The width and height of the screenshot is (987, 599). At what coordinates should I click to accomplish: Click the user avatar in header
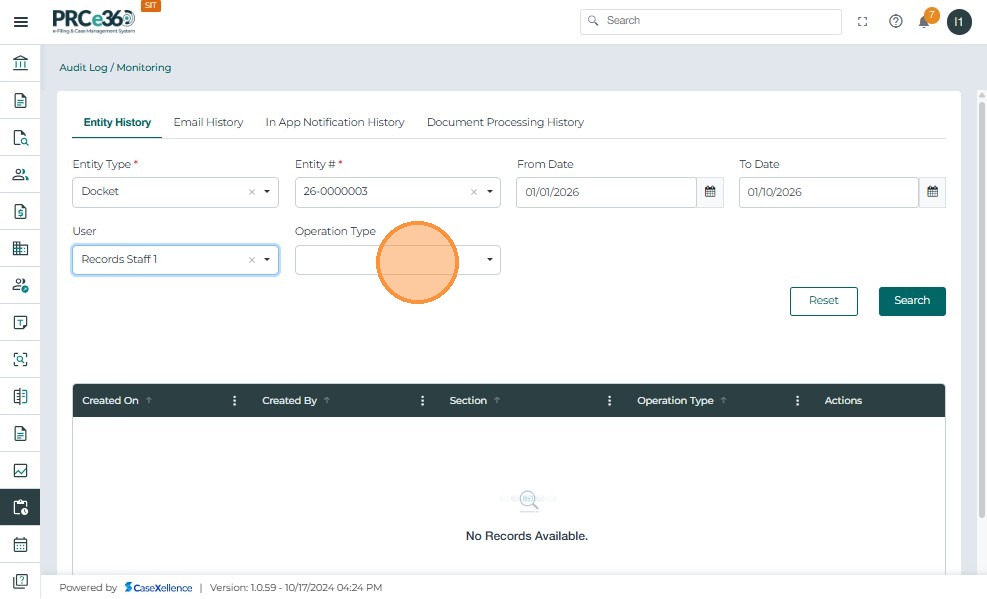[x=959, y=22]
